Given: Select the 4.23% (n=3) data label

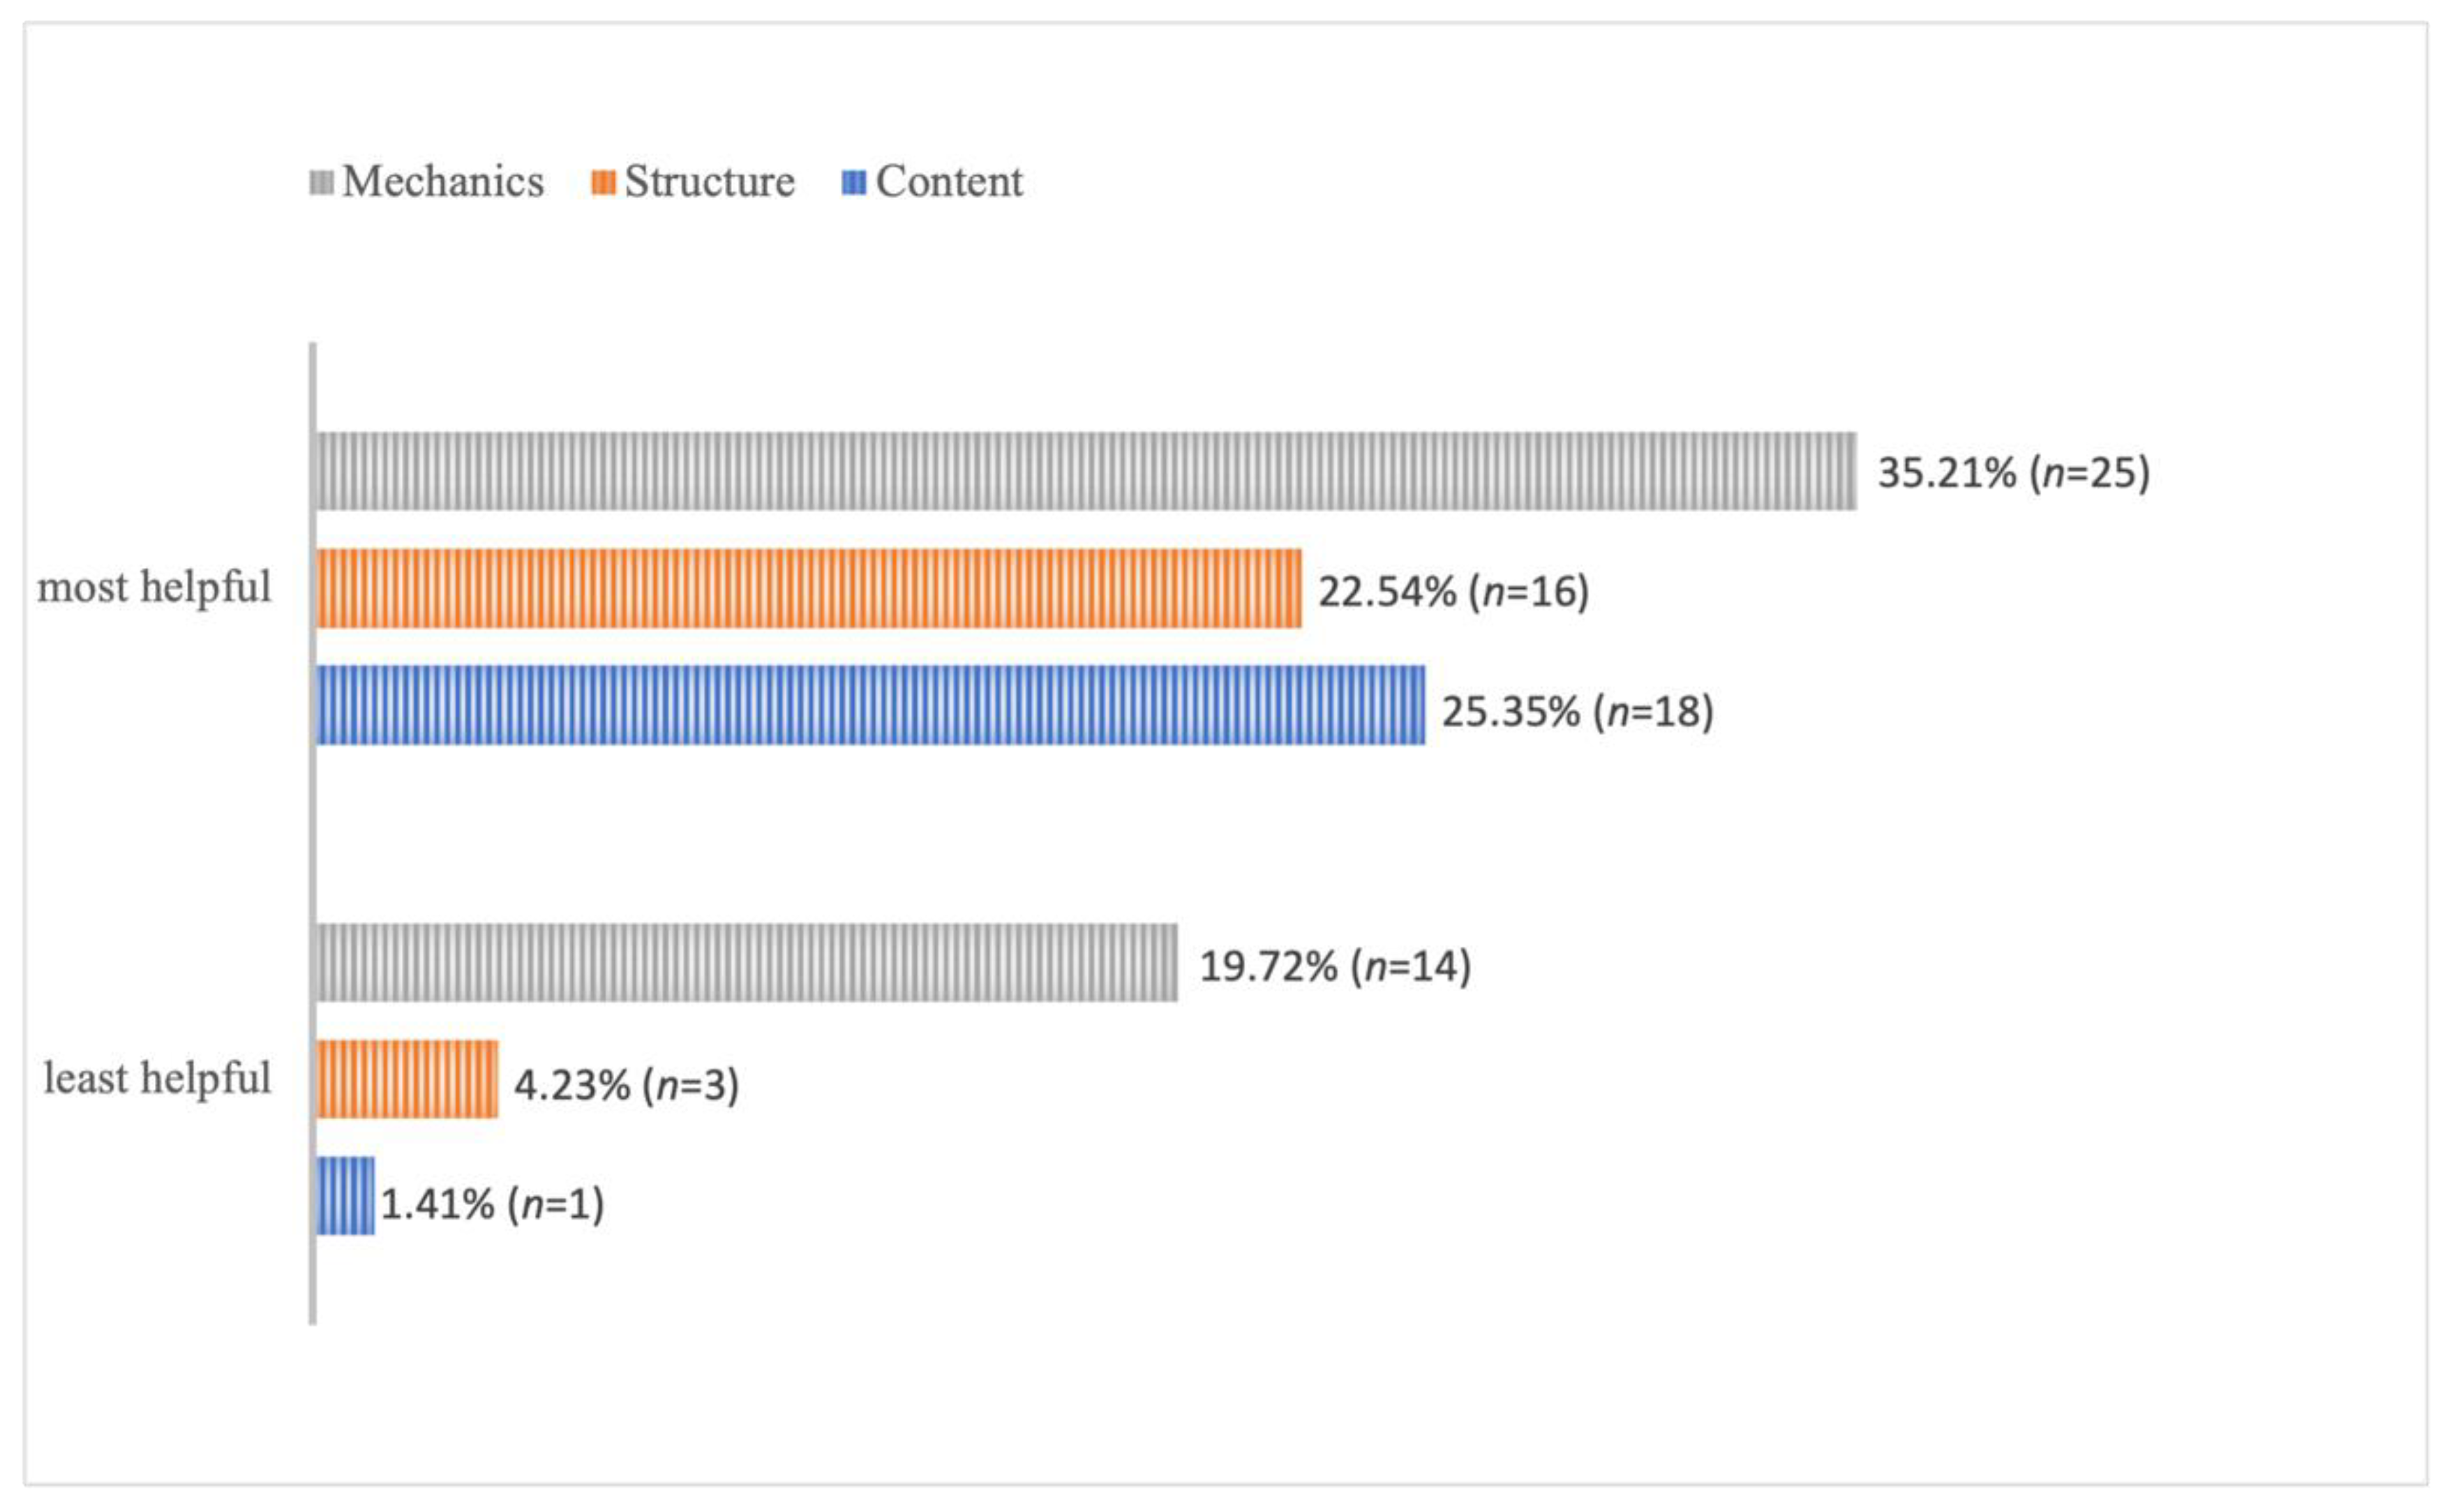Looking at the screenshot, I should click(626, 1084).
